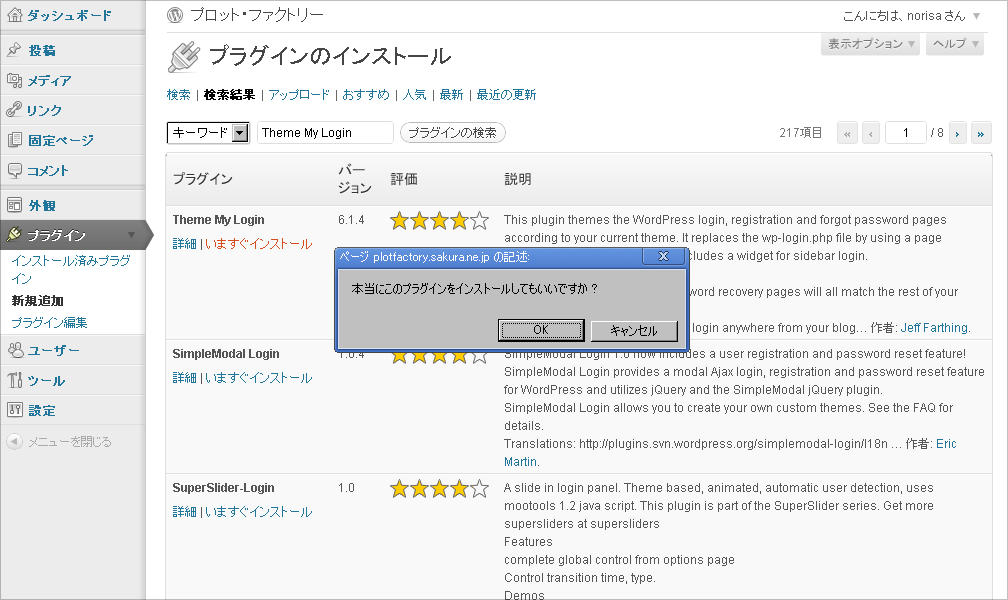
Task: Click the Appearance icon next to 外観
Action: [x=14, y=205]
